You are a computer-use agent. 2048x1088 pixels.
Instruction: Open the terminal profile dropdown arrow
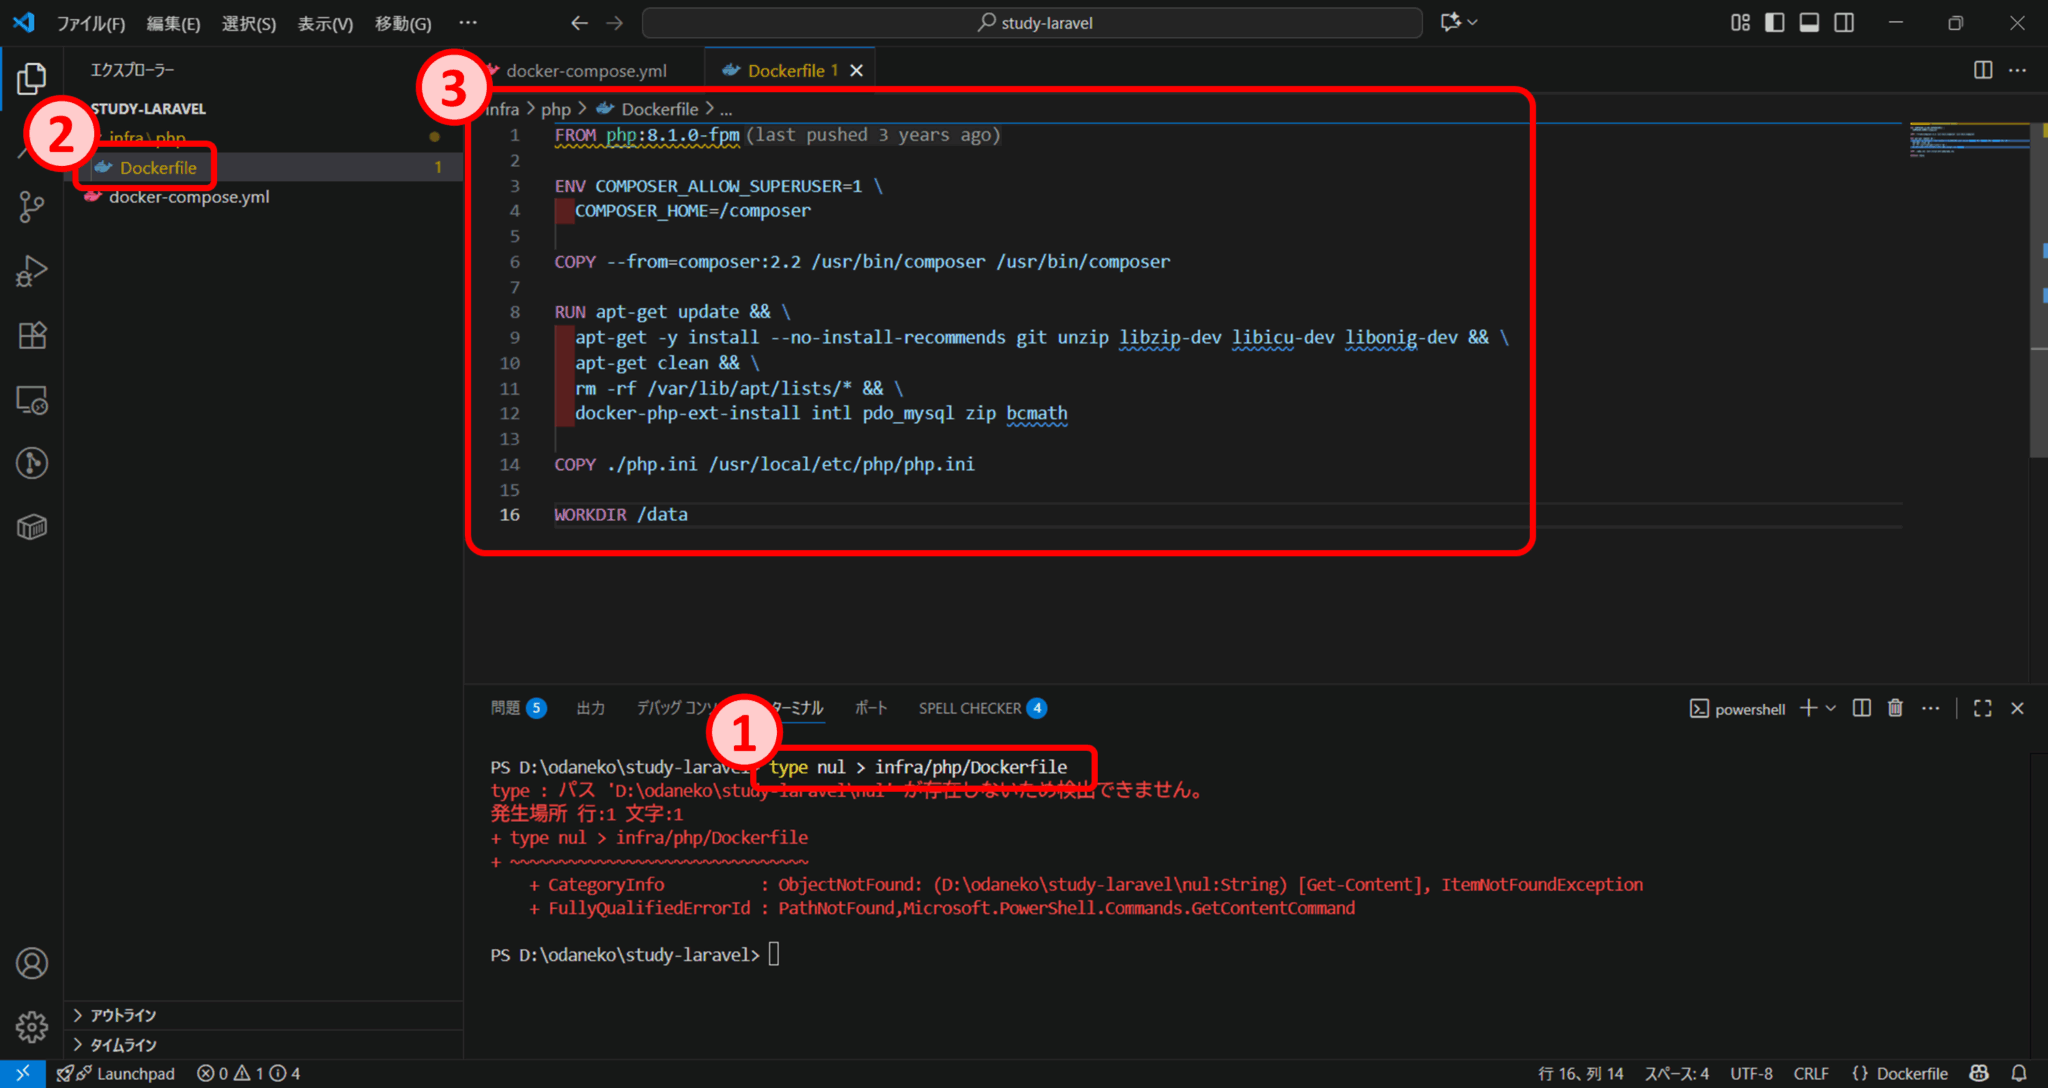(x=1830, y=708)
